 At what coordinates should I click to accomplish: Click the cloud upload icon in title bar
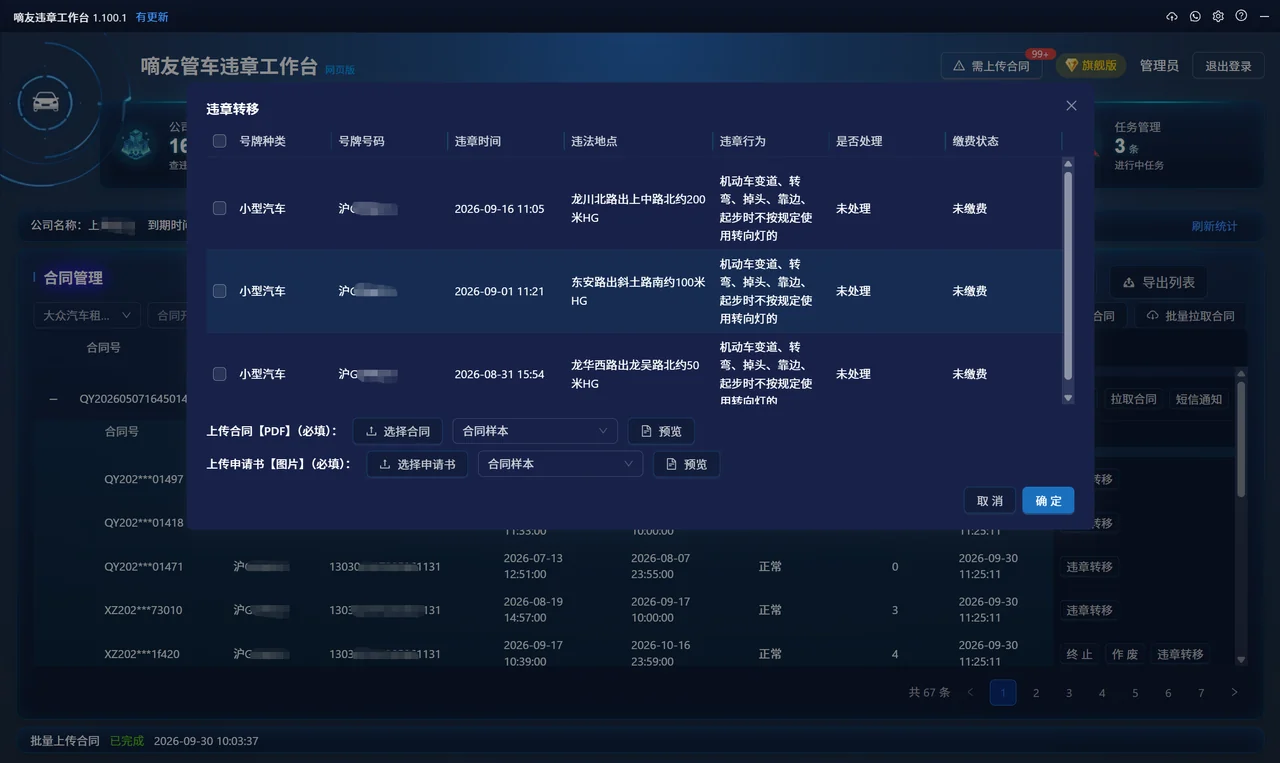[1172, 17]
